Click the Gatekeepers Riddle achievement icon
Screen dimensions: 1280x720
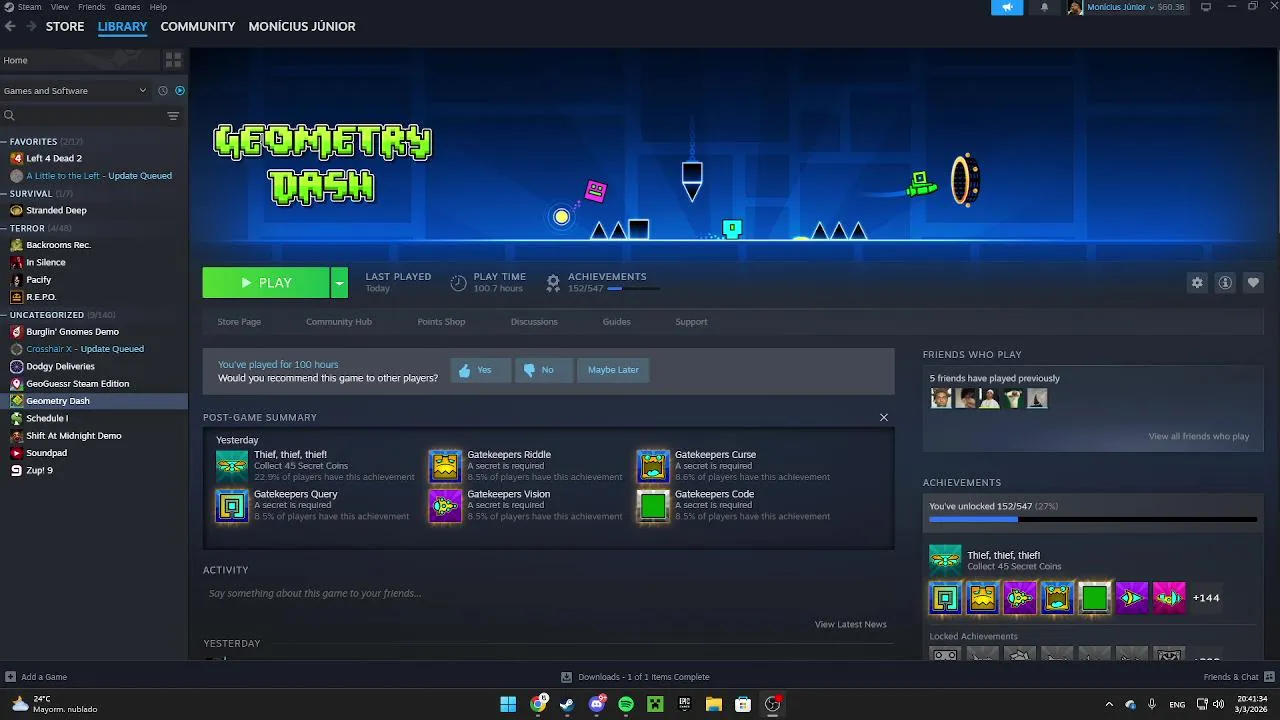pos(445,466)
